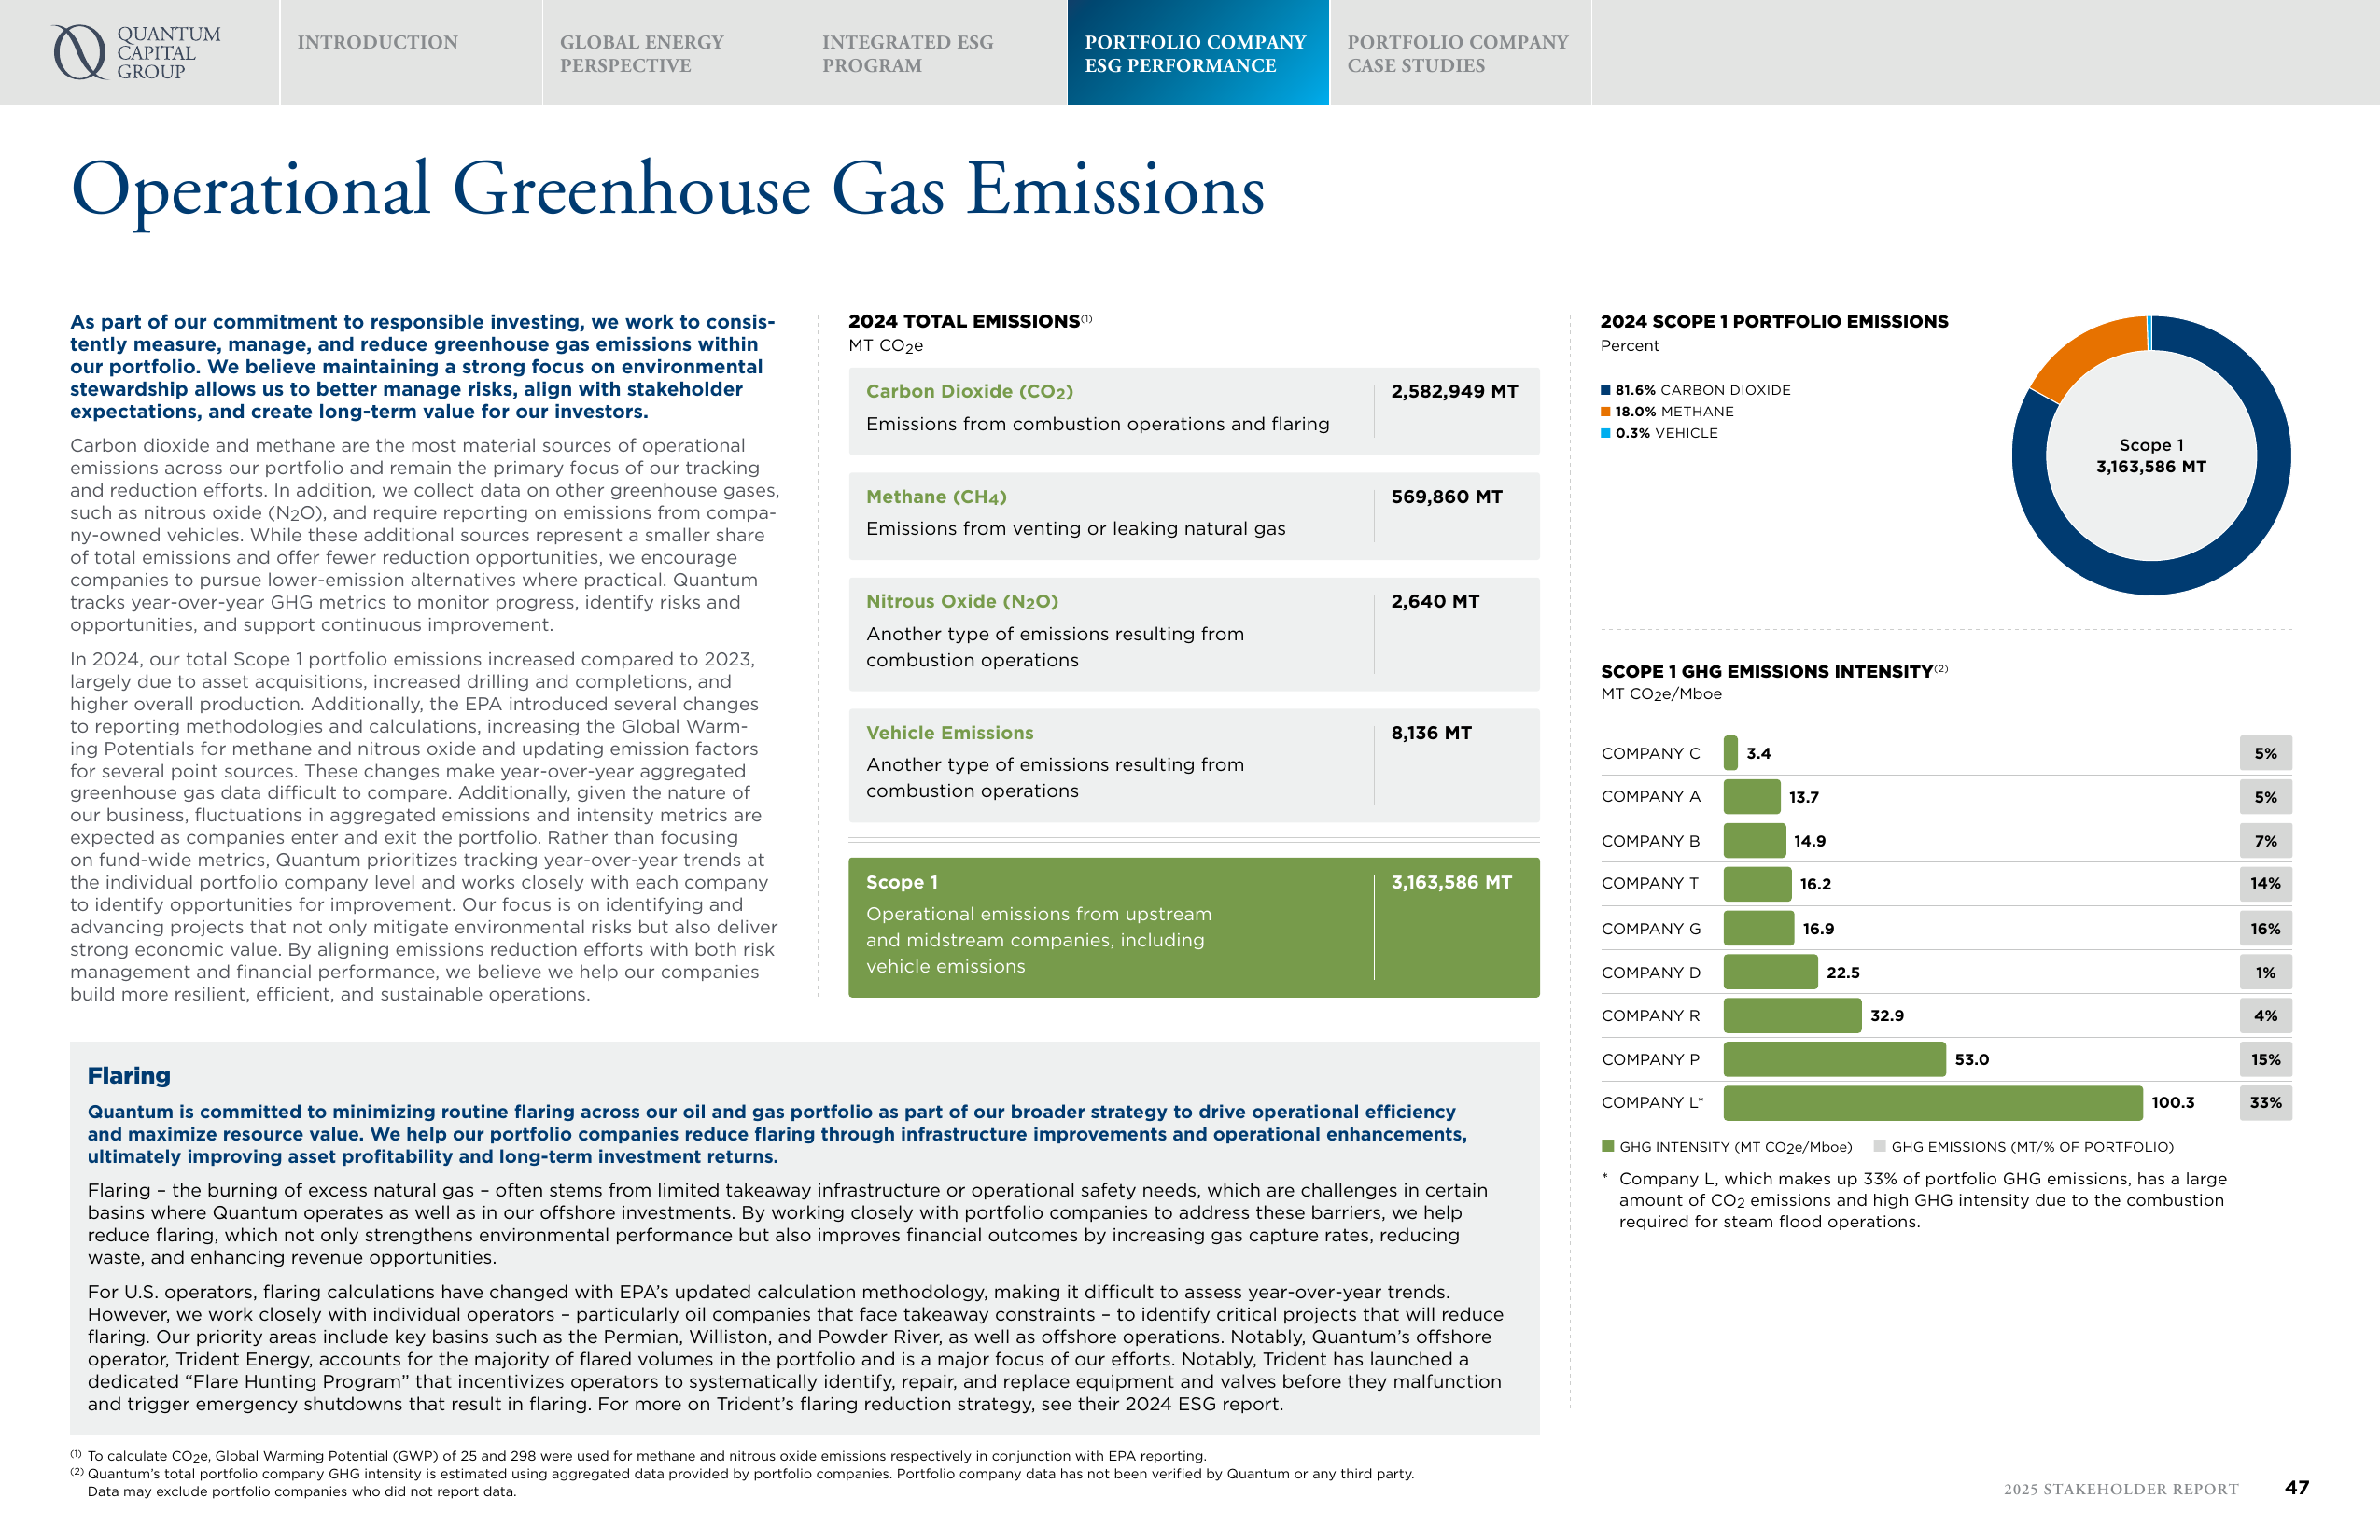Click the 2024 Total Emissions heading

tap(964, 321)
